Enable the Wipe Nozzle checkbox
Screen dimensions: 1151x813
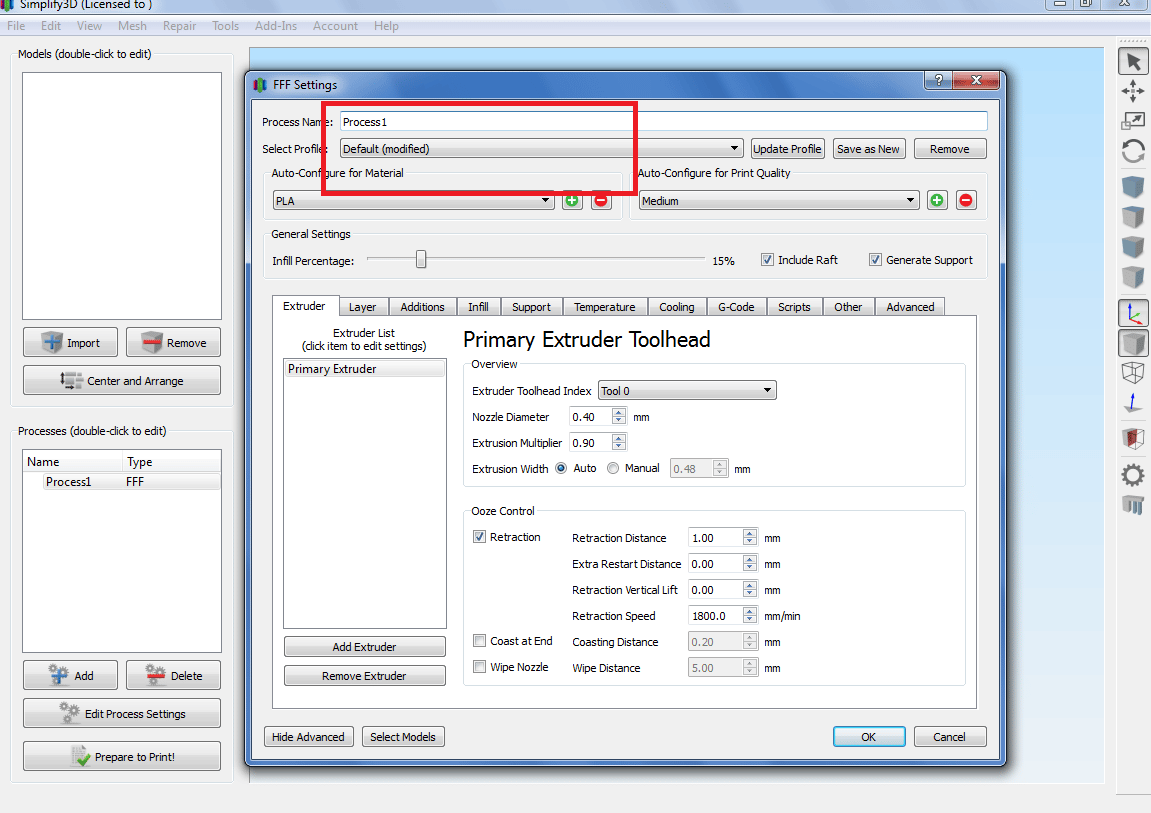(479, 667)
